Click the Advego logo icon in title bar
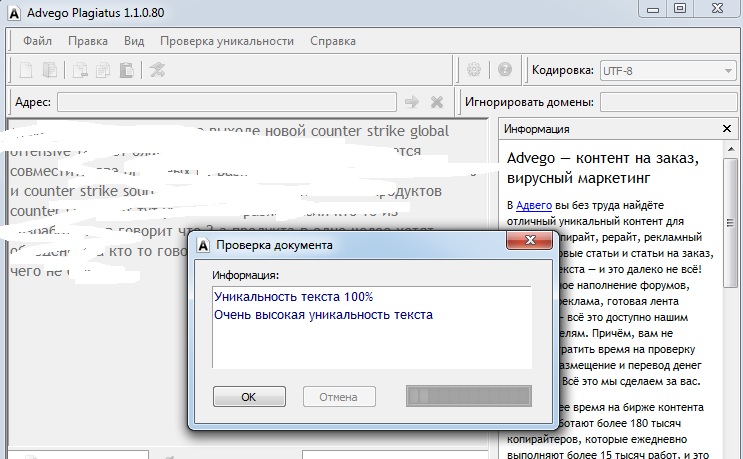743x459 pixels. (x=14, y=13)
